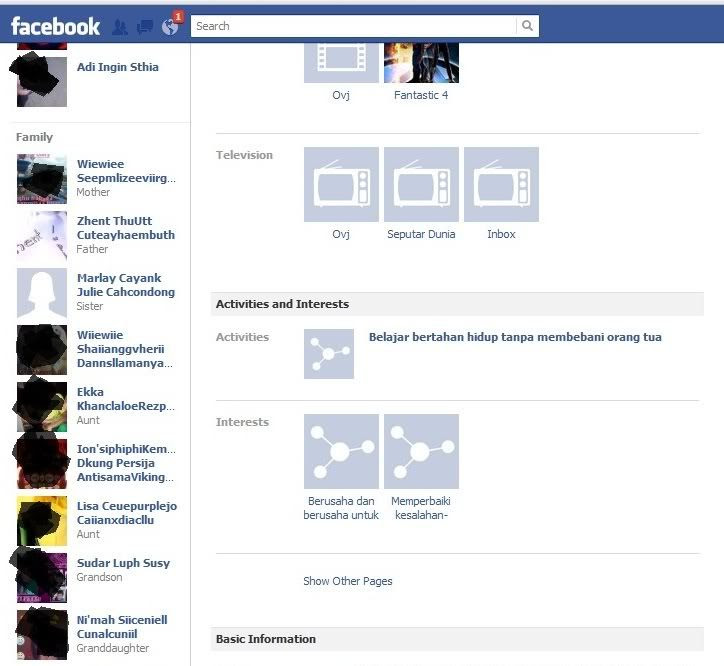724x666 pixels.
Task: Open the friend requests icon
Action: click(x=120, y=27)
